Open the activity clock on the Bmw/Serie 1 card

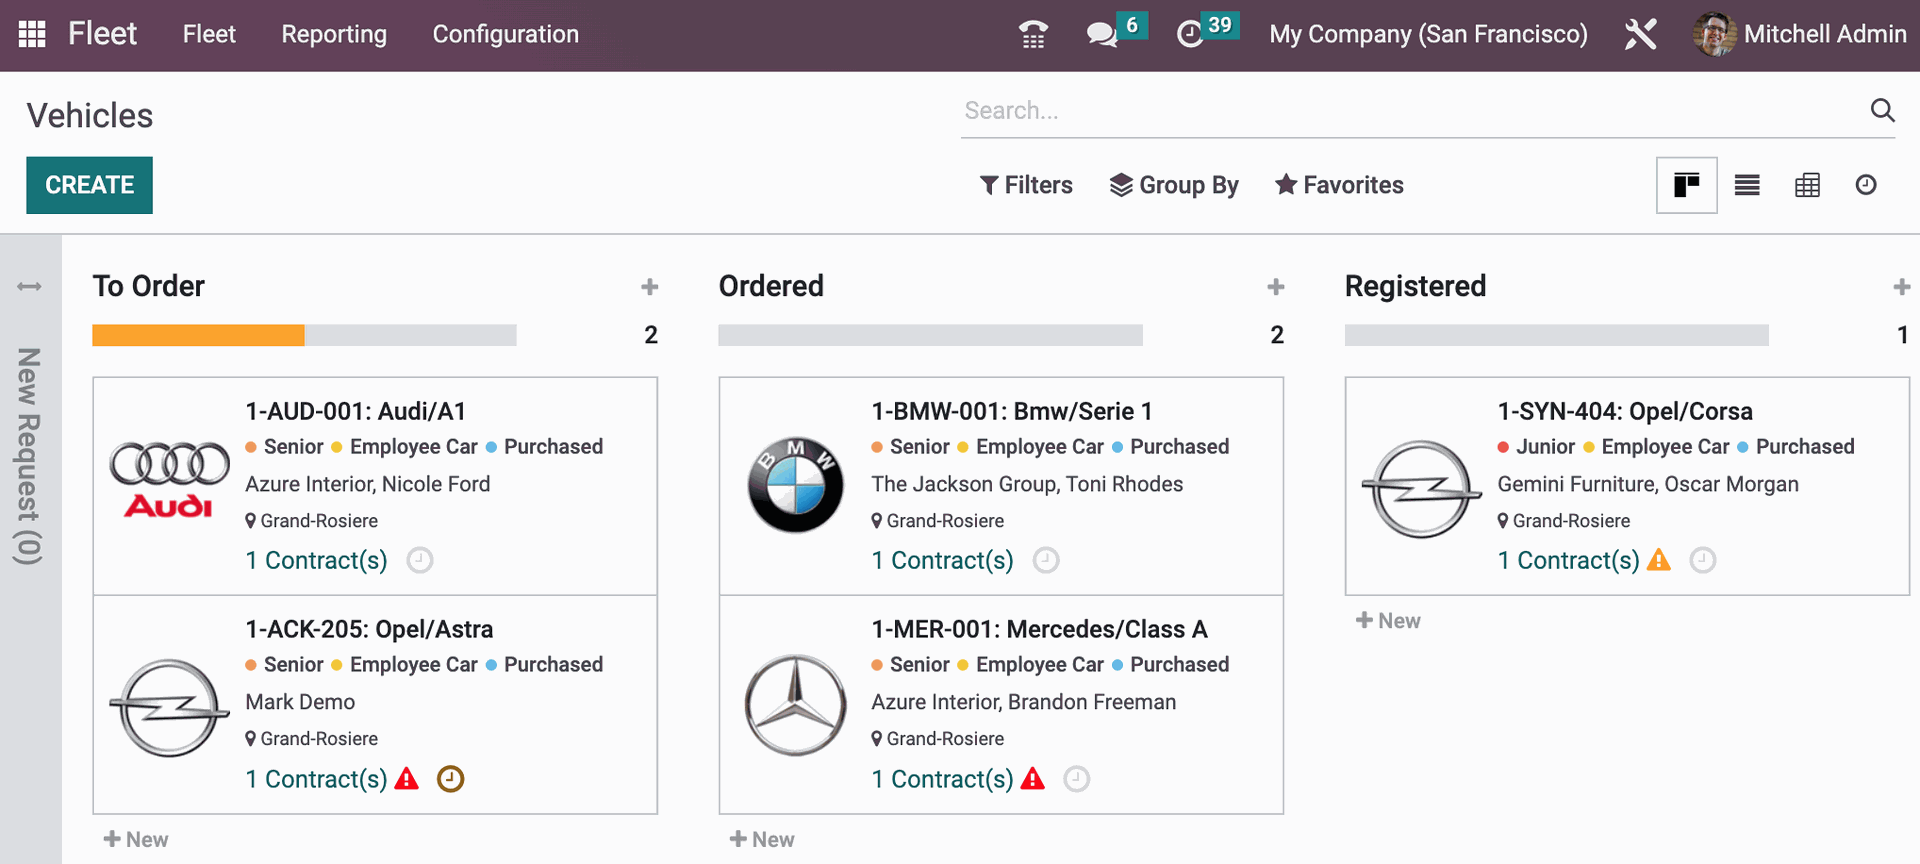tap(1046, 560)
